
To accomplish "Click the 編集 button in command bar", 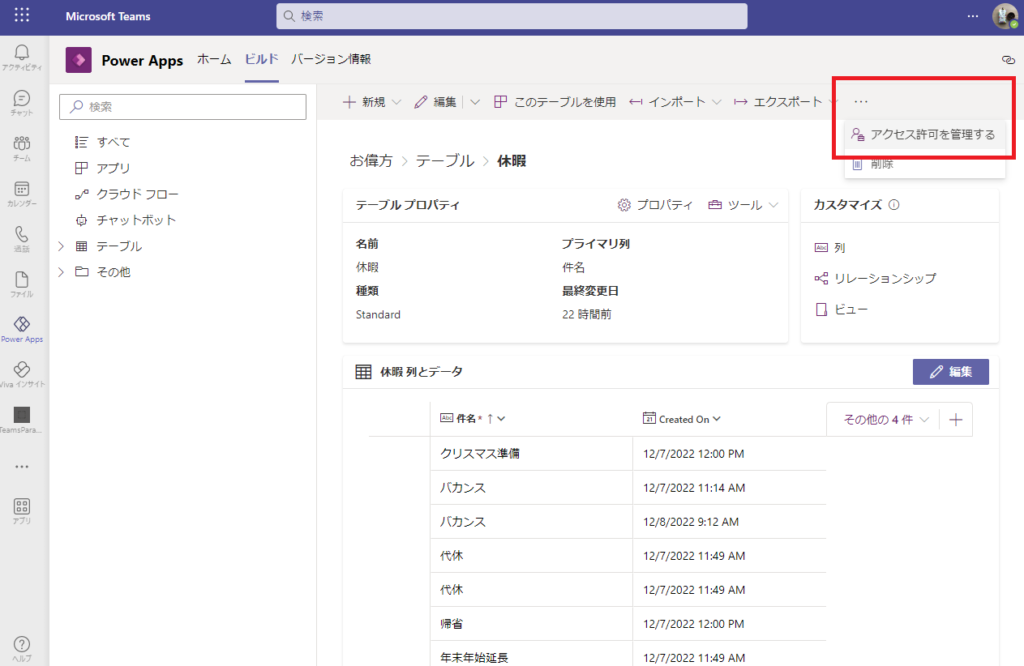I will 436,102.
